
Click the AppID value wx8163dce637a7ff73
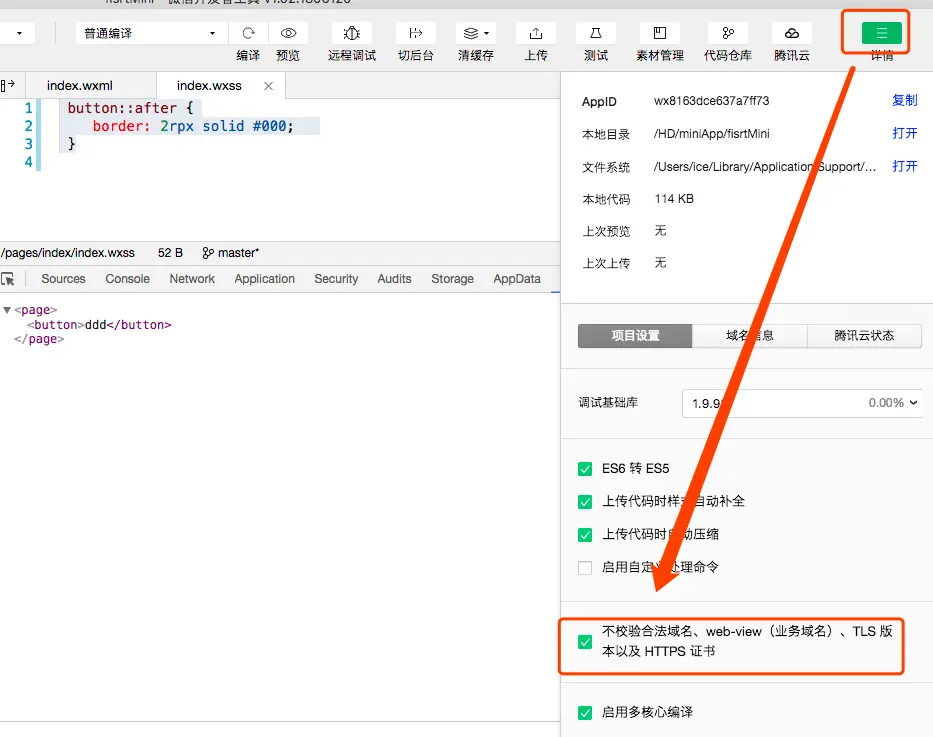(x=711, y=101)
